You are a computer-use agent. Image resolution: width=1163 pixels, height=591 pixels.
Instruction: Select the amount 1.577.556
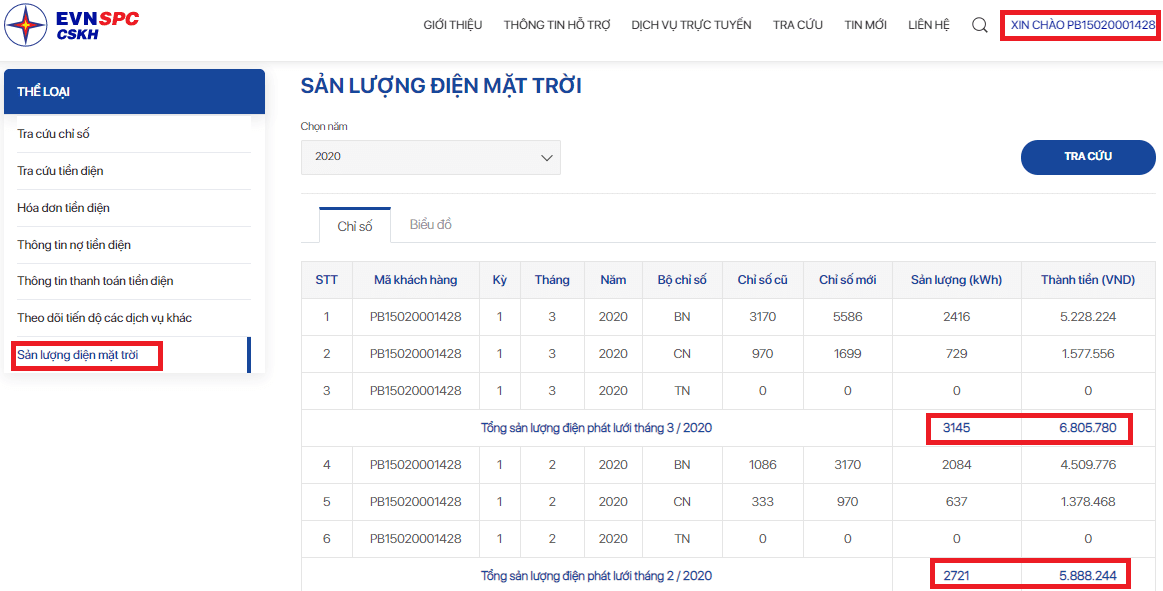click(x=1088, y=354)
